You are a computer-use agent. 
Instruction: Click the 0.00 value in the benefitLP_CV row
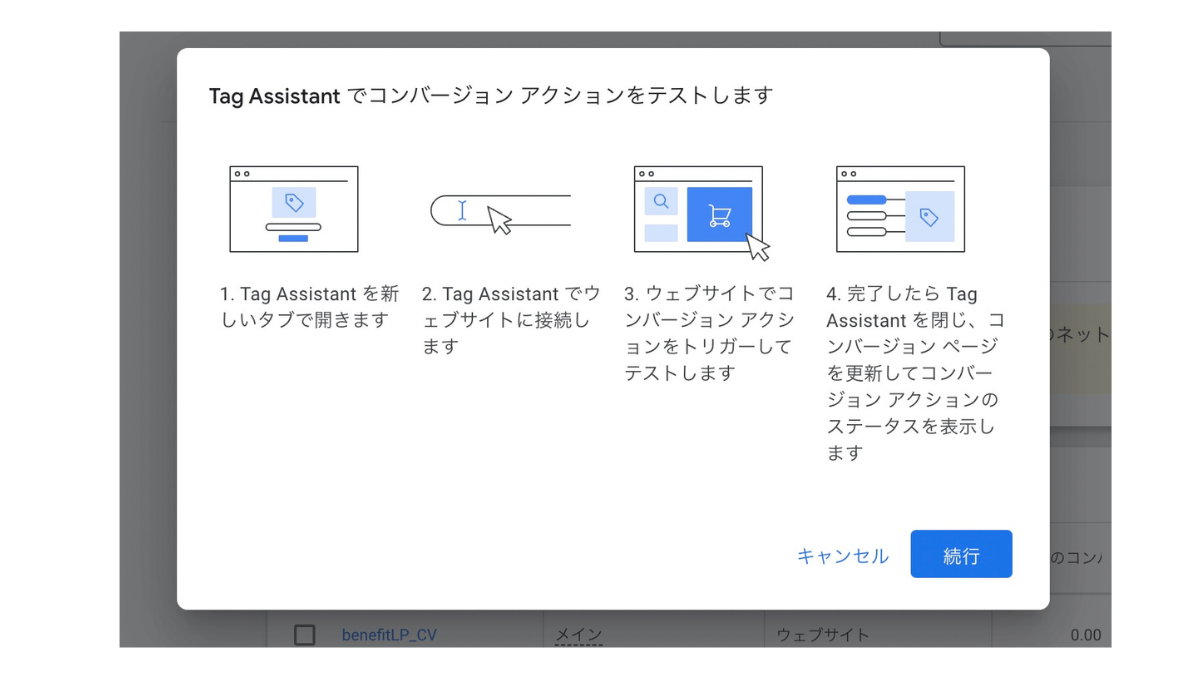pos(1085,635)
